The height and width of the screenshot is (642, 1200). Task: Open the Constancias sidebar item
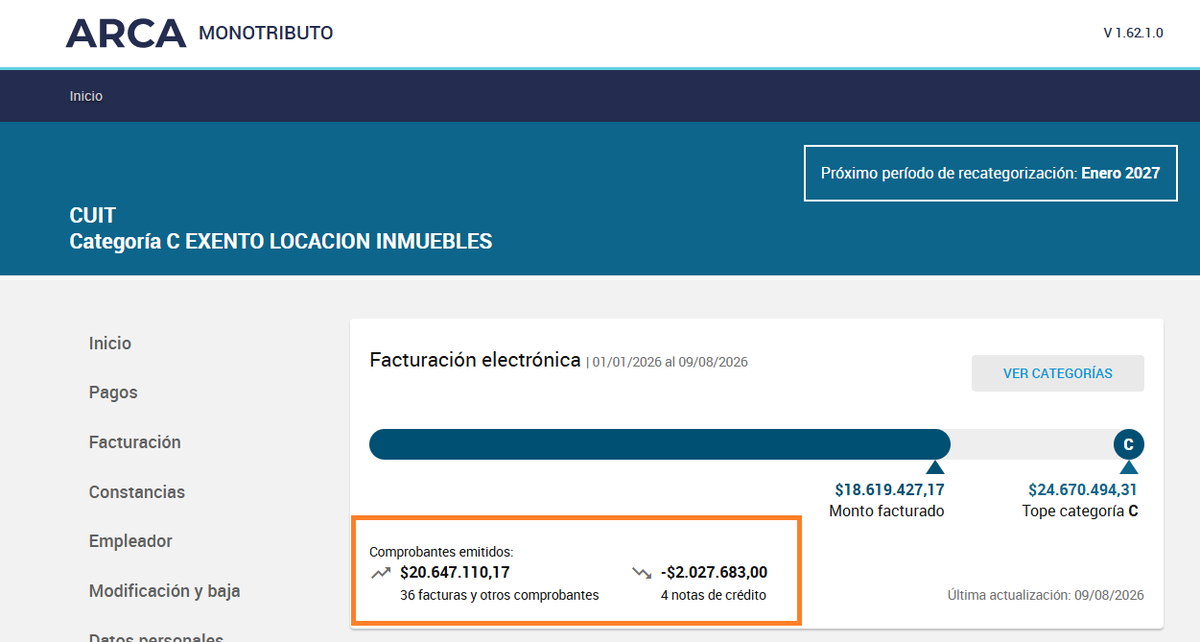tap(137, 492)
